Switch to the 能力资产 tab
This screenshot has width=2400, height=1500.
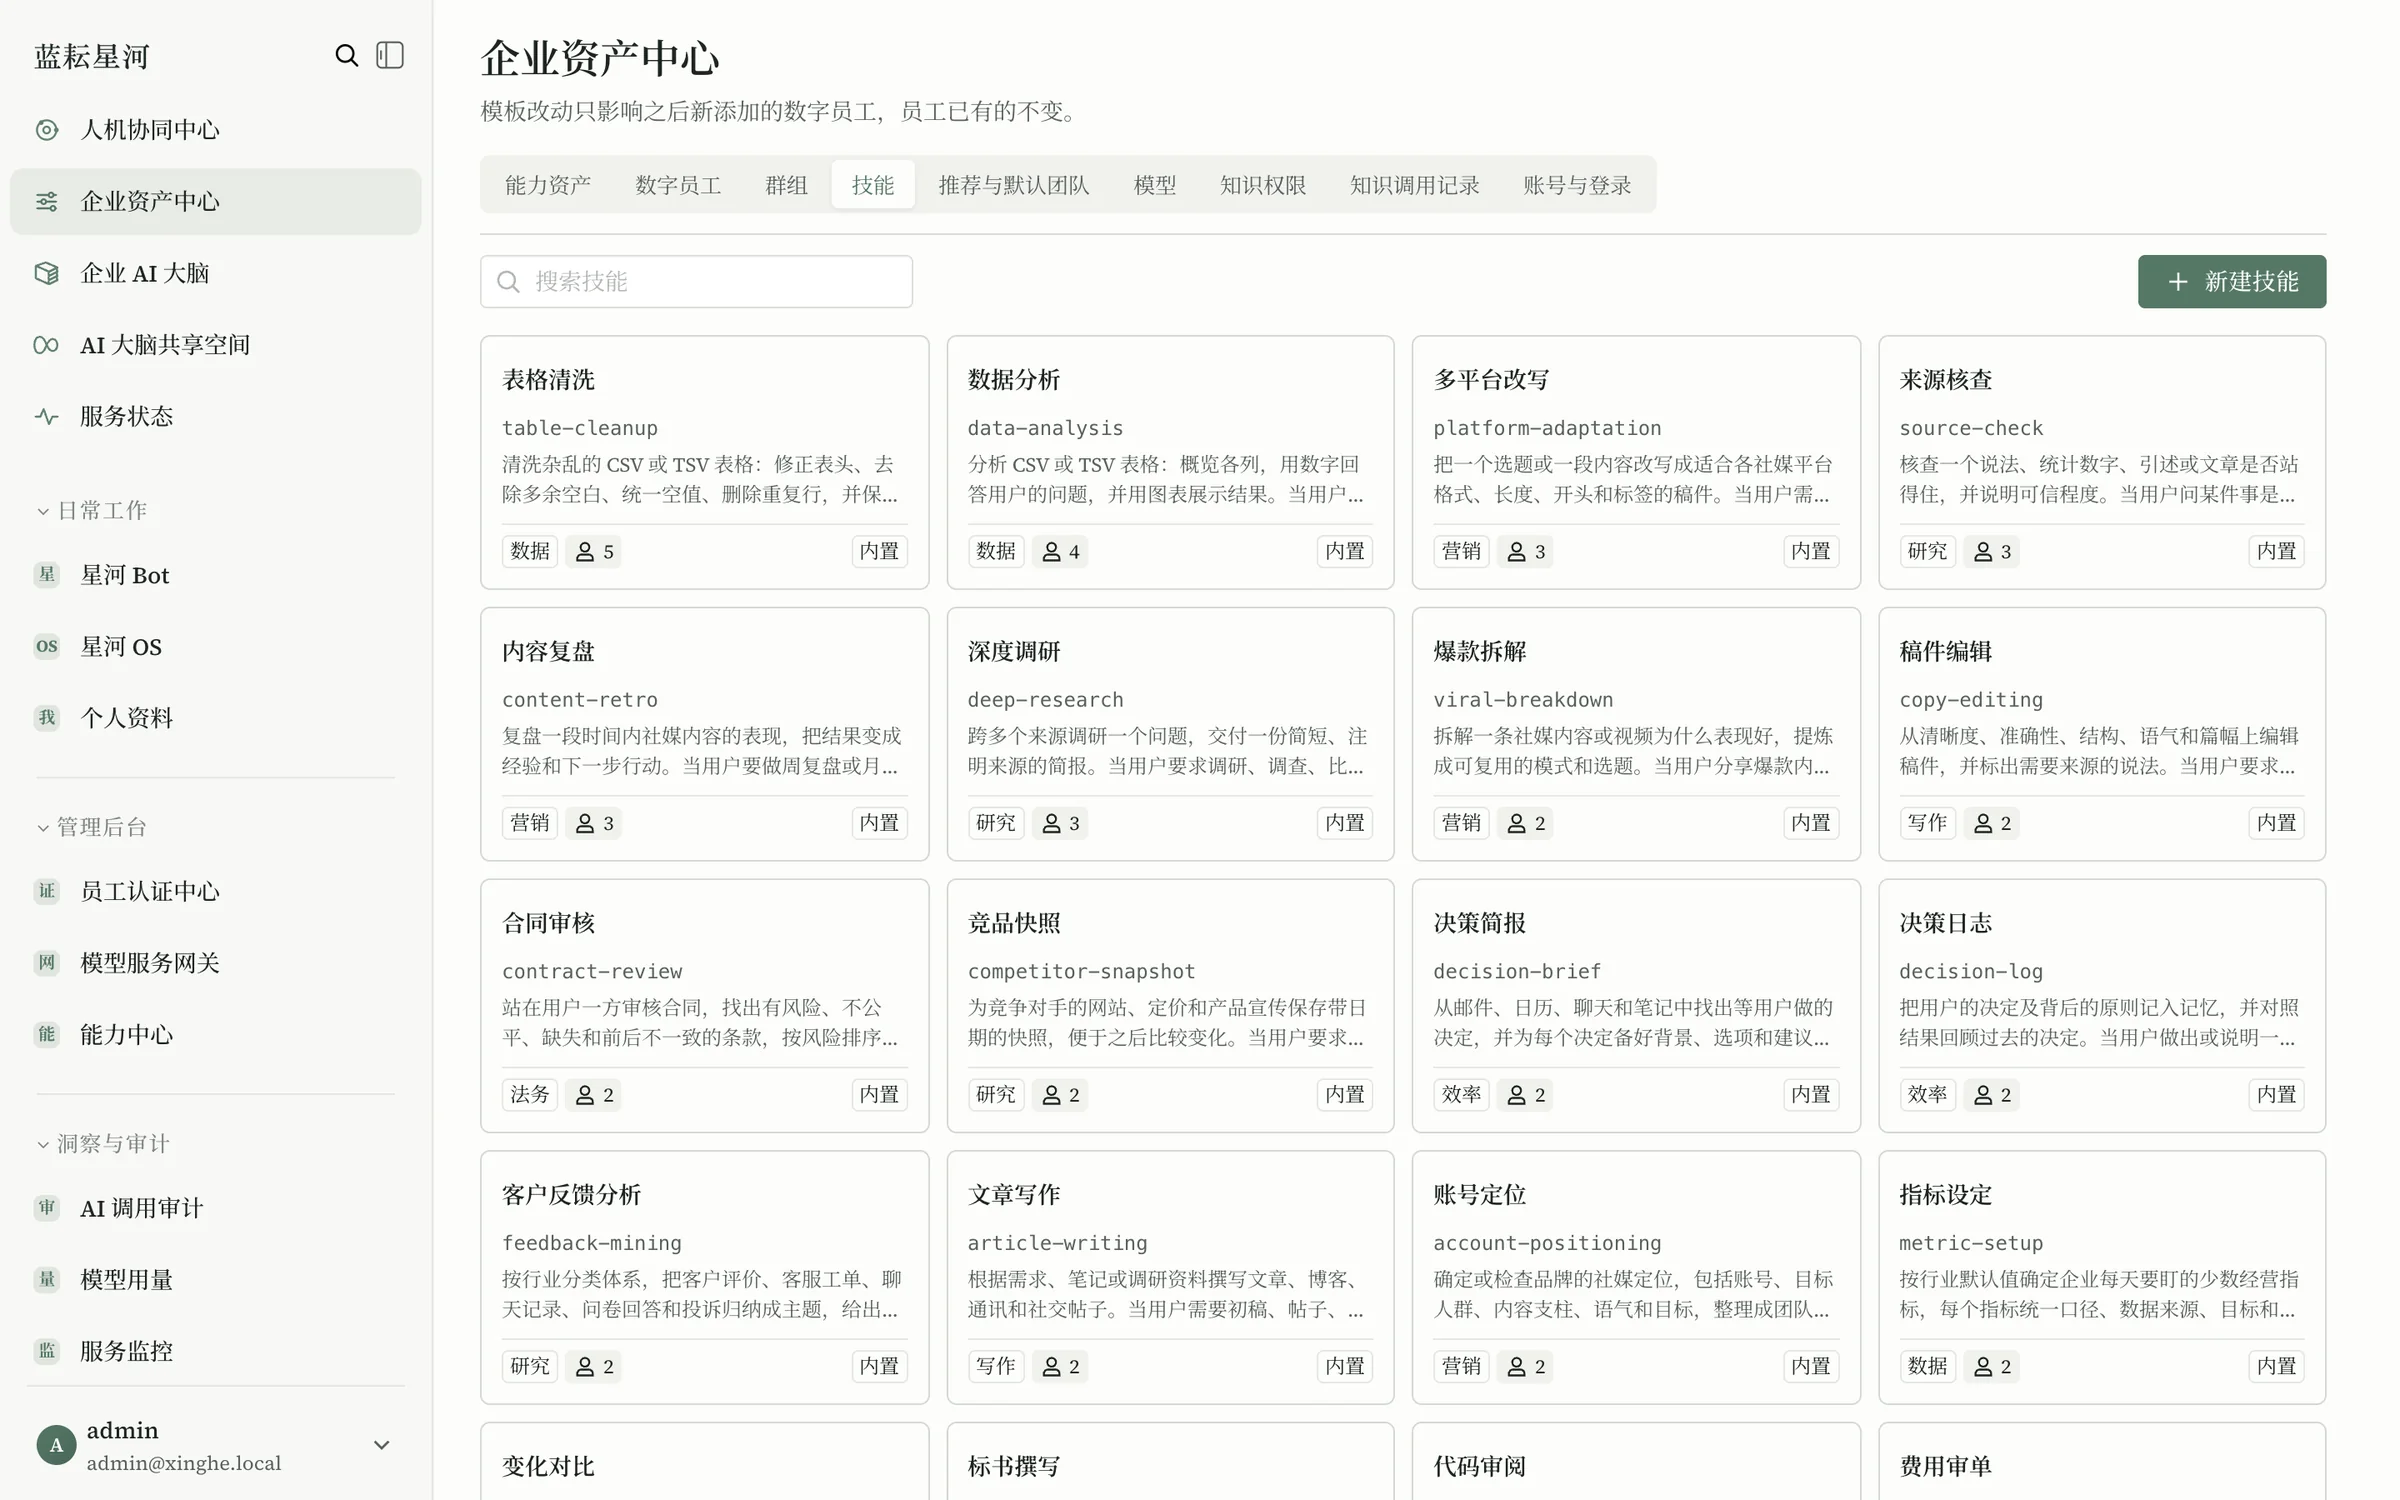tap(547, 185)
